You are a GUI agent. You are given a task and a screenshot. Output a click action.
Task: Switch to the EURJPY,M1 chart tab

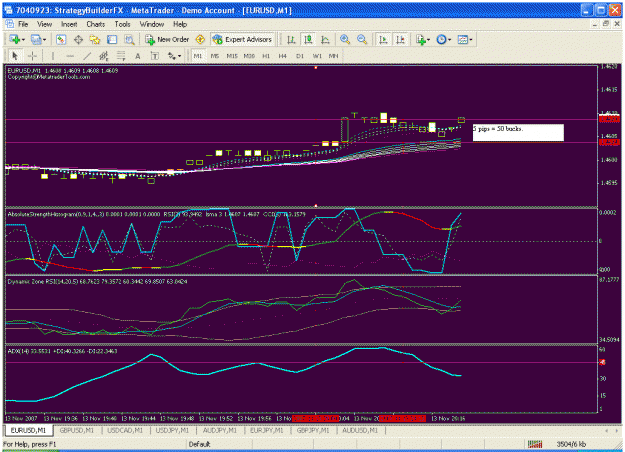click(x=266, y=430)
